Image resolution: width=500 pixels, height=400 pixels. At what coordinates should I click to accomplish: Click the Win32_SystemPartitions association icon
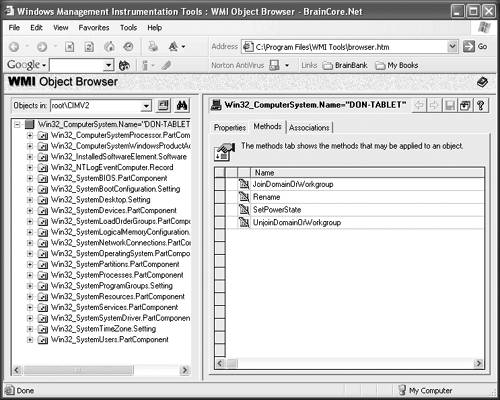(x=43, y=265)
